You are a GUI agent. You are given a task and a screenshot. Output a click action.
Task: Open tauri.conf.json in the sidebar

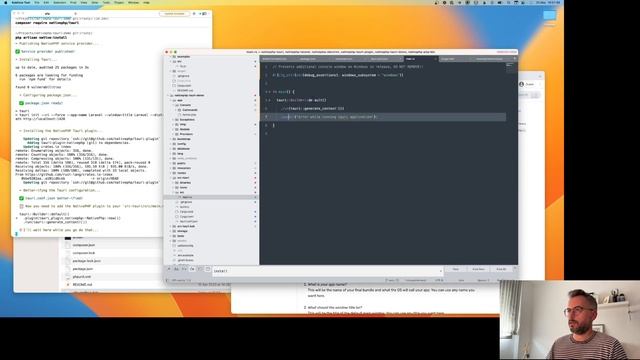coord(189,221)
